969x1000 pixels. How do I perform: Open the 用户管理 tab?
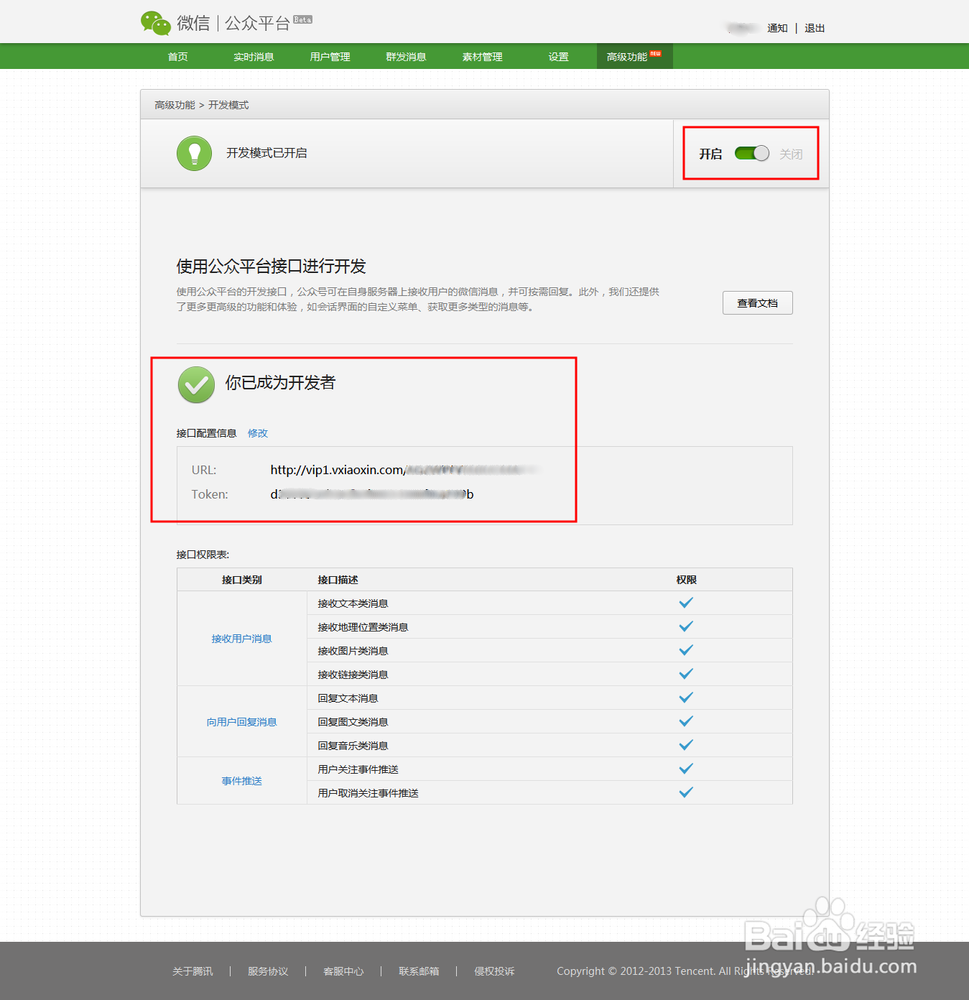click(x=329, y=57)
